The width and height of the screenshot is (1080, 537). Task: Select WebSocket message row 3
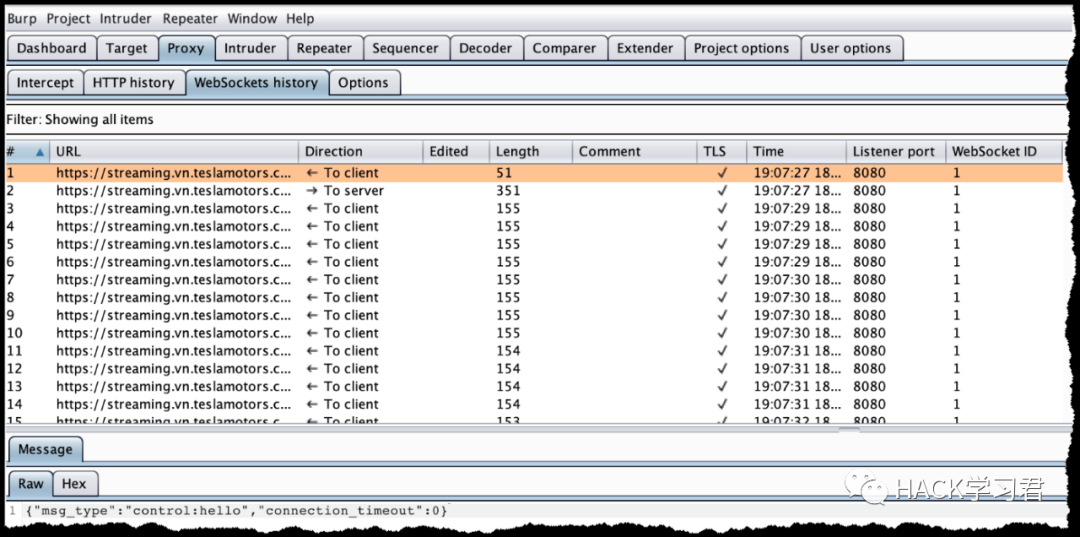pos(534,209)
